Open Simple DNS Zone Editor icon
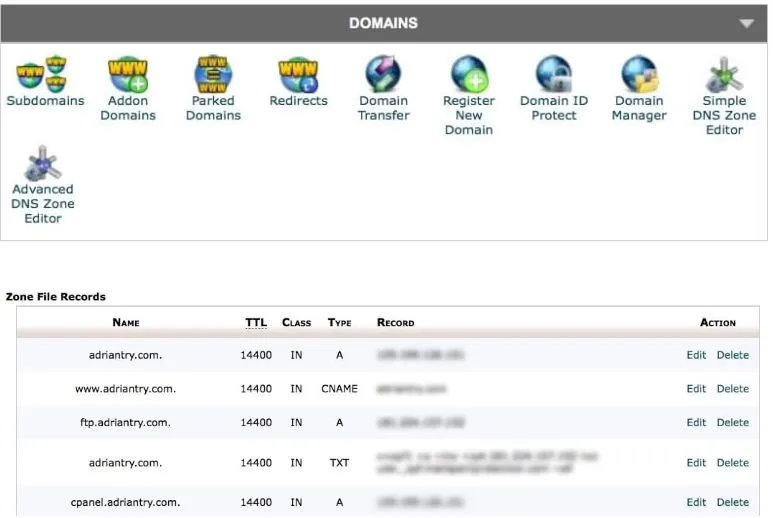The image size is (773, 518). pos(724,75)
